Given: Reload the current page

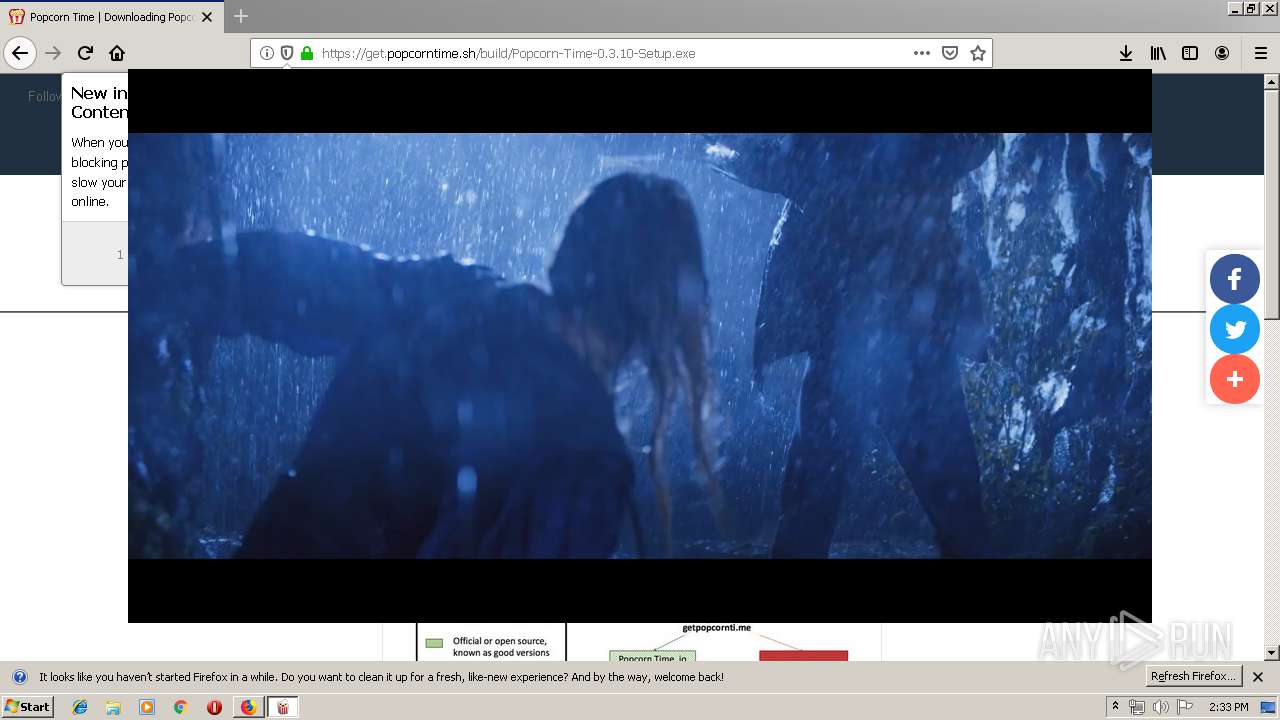Looking at the screenshot, I should 85,53.
